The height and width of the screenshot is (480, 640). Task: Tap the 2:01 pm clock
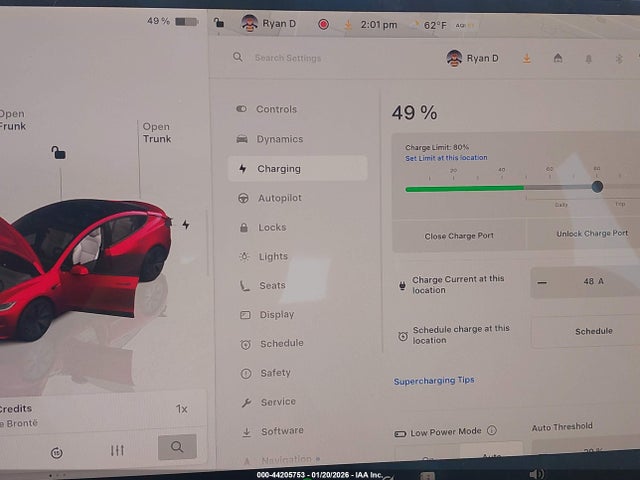click(379, 25)
